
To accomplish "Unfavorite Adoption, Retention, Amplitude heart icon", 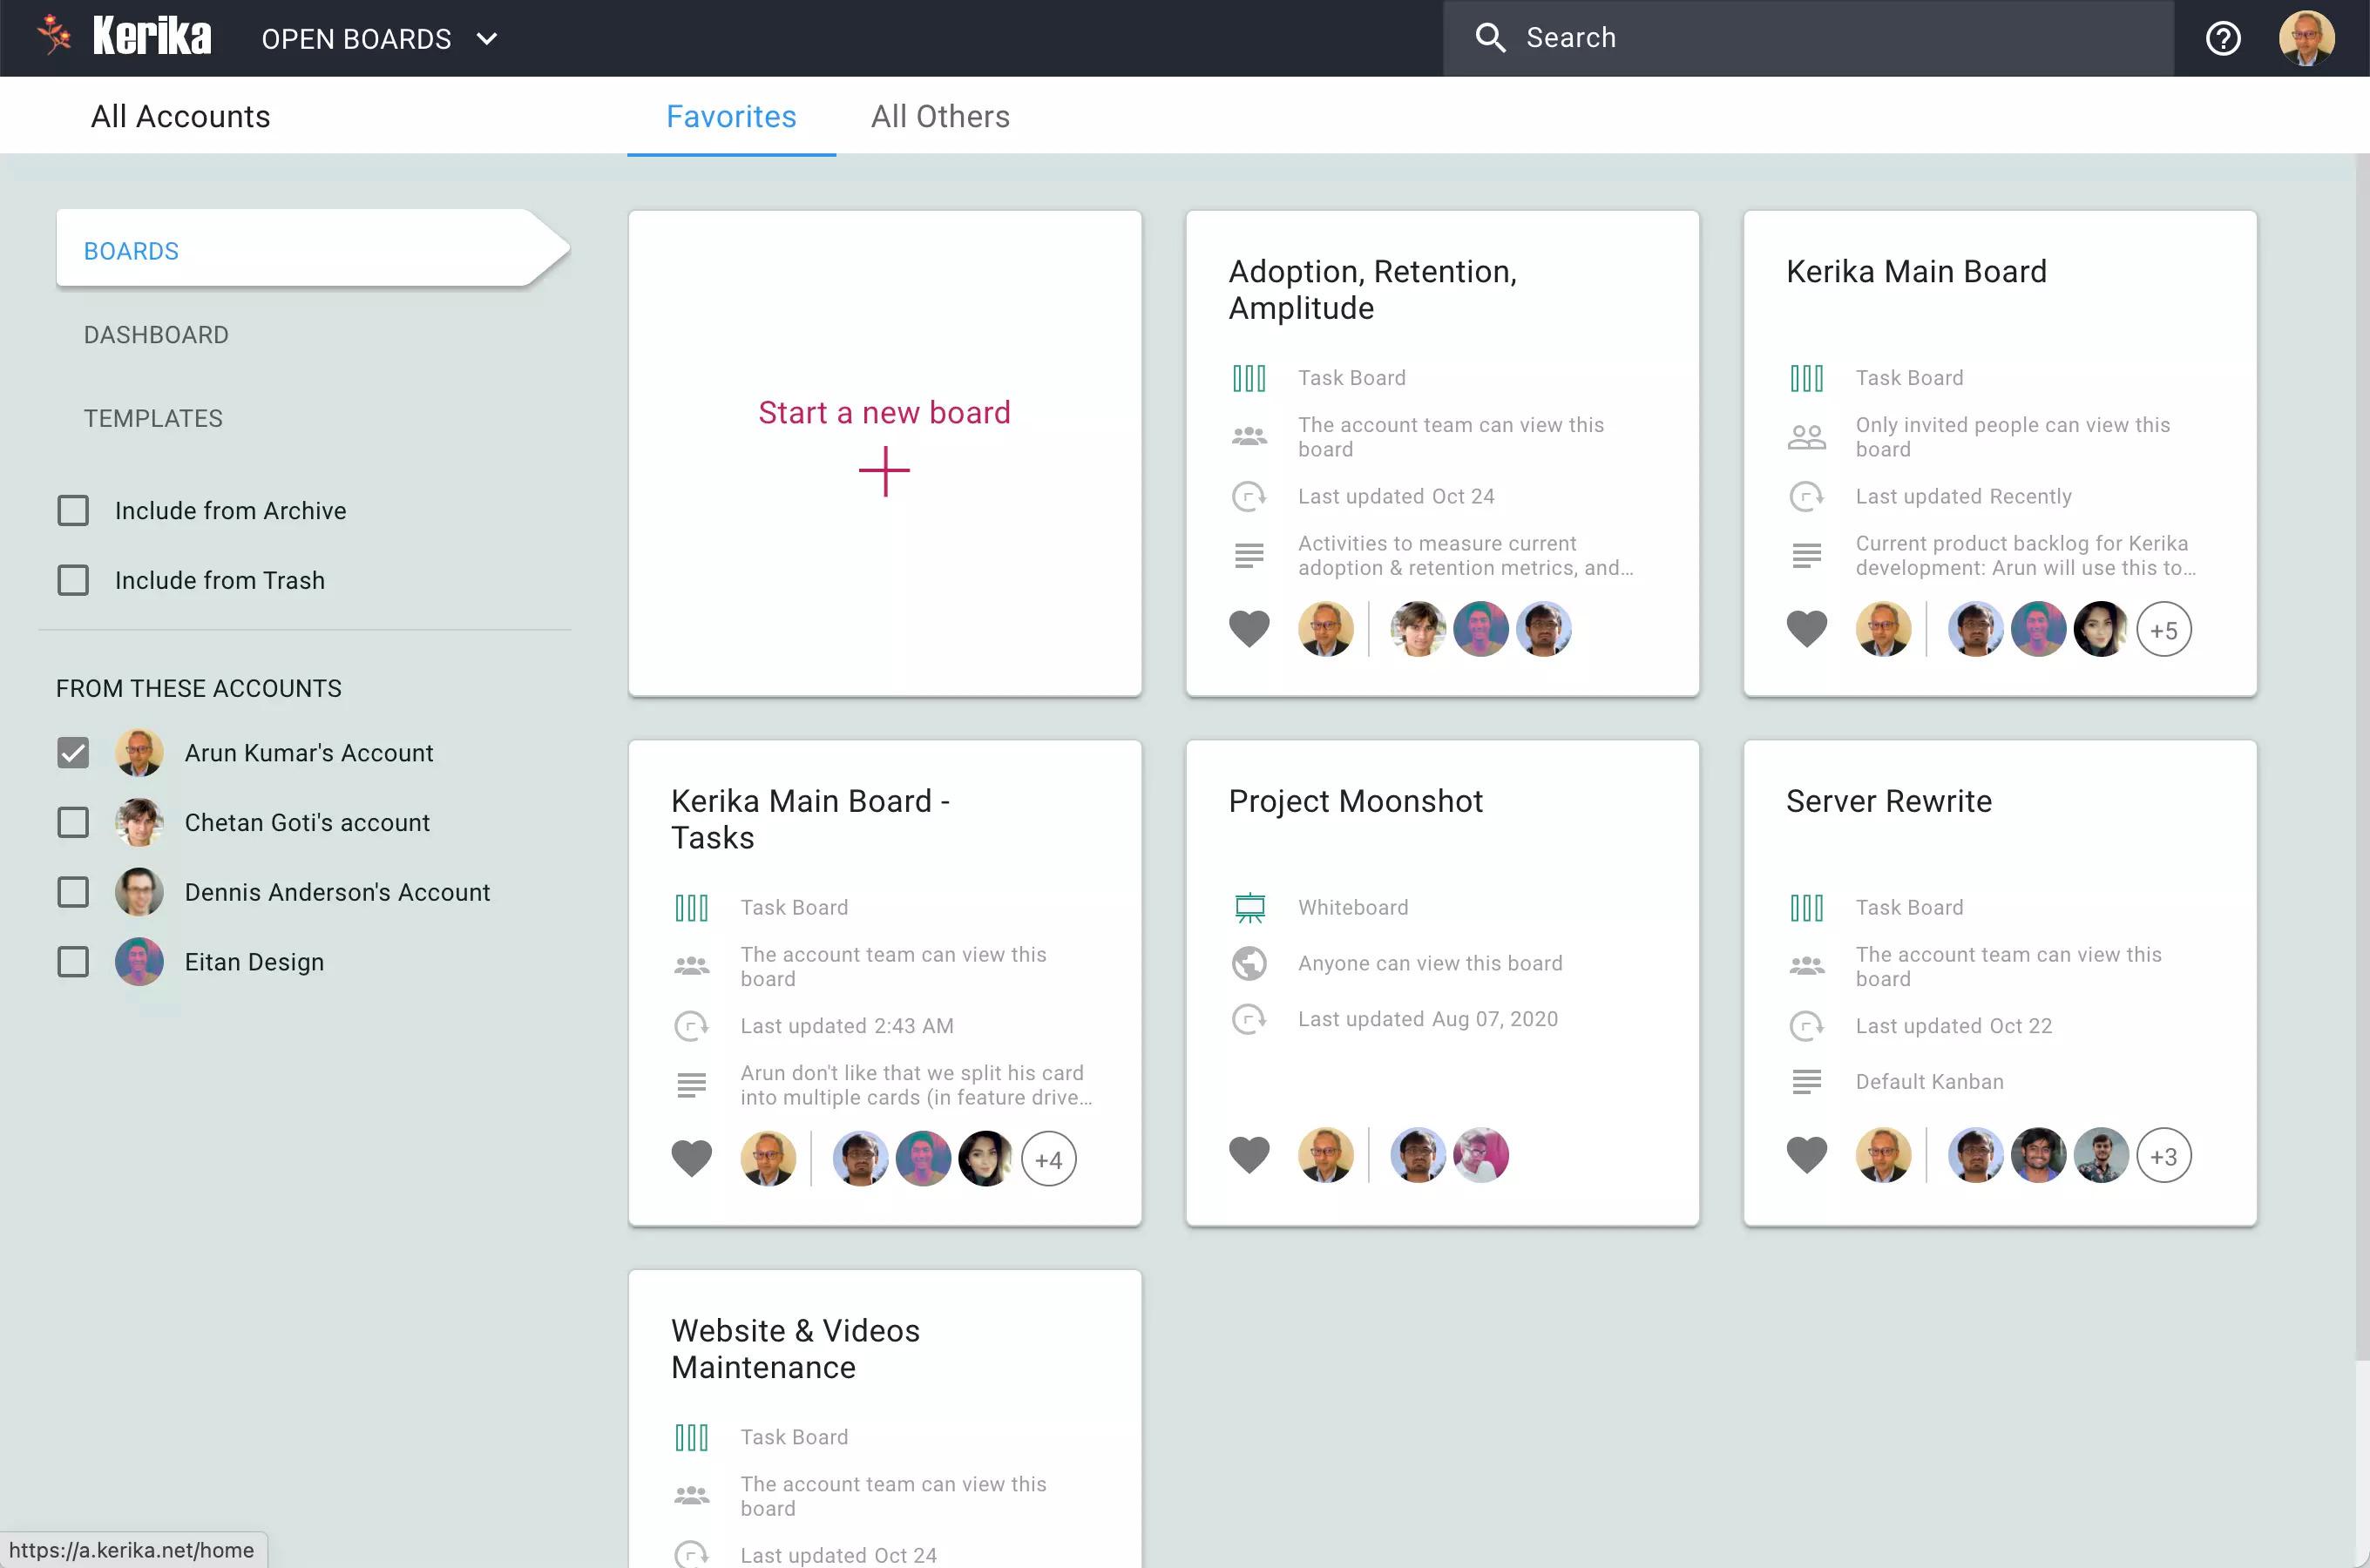I will [x=1249, y=629].
